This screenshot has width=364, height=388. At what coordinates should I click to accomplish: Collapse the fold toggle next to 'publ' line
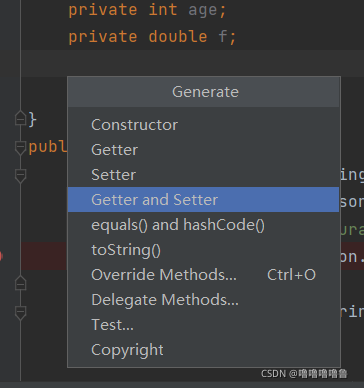(21, 148)
